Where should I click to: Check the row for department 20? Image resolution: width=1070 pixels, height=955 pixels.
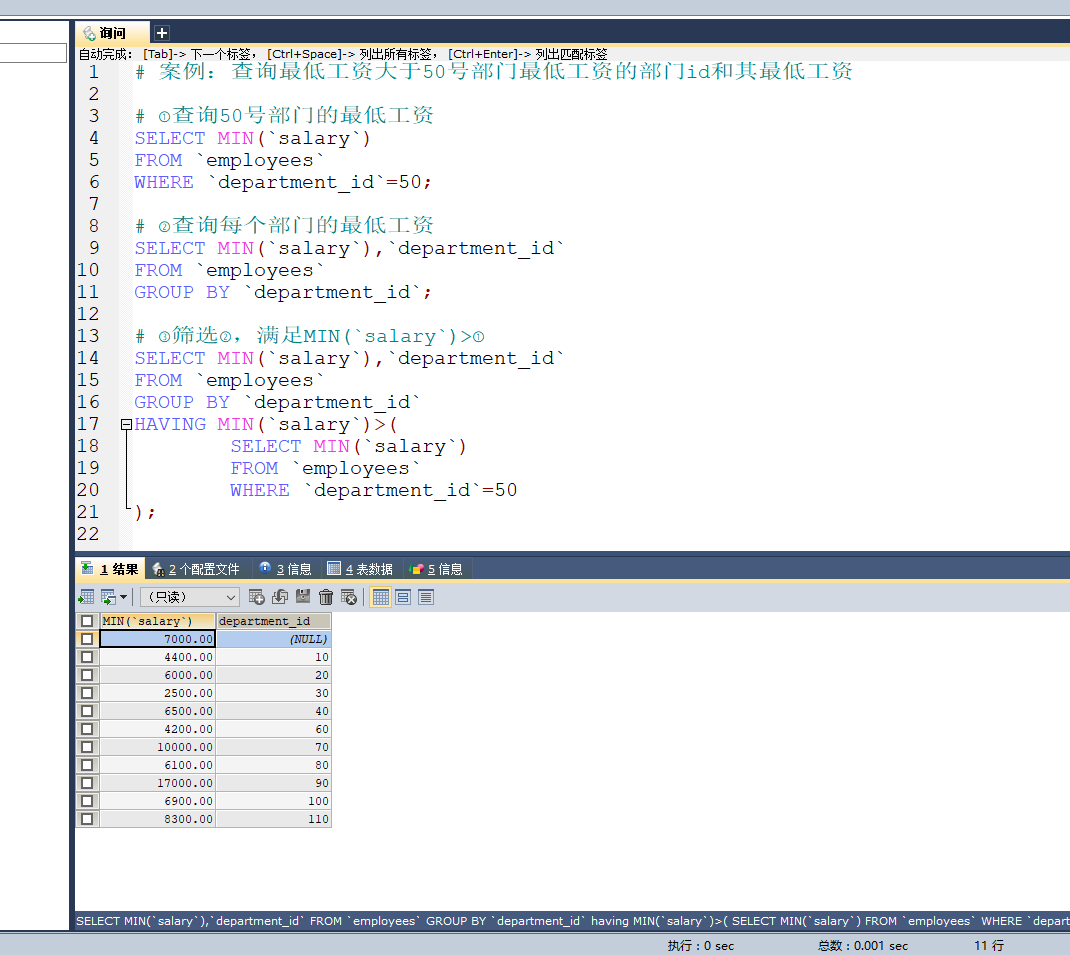pos(87,674)
